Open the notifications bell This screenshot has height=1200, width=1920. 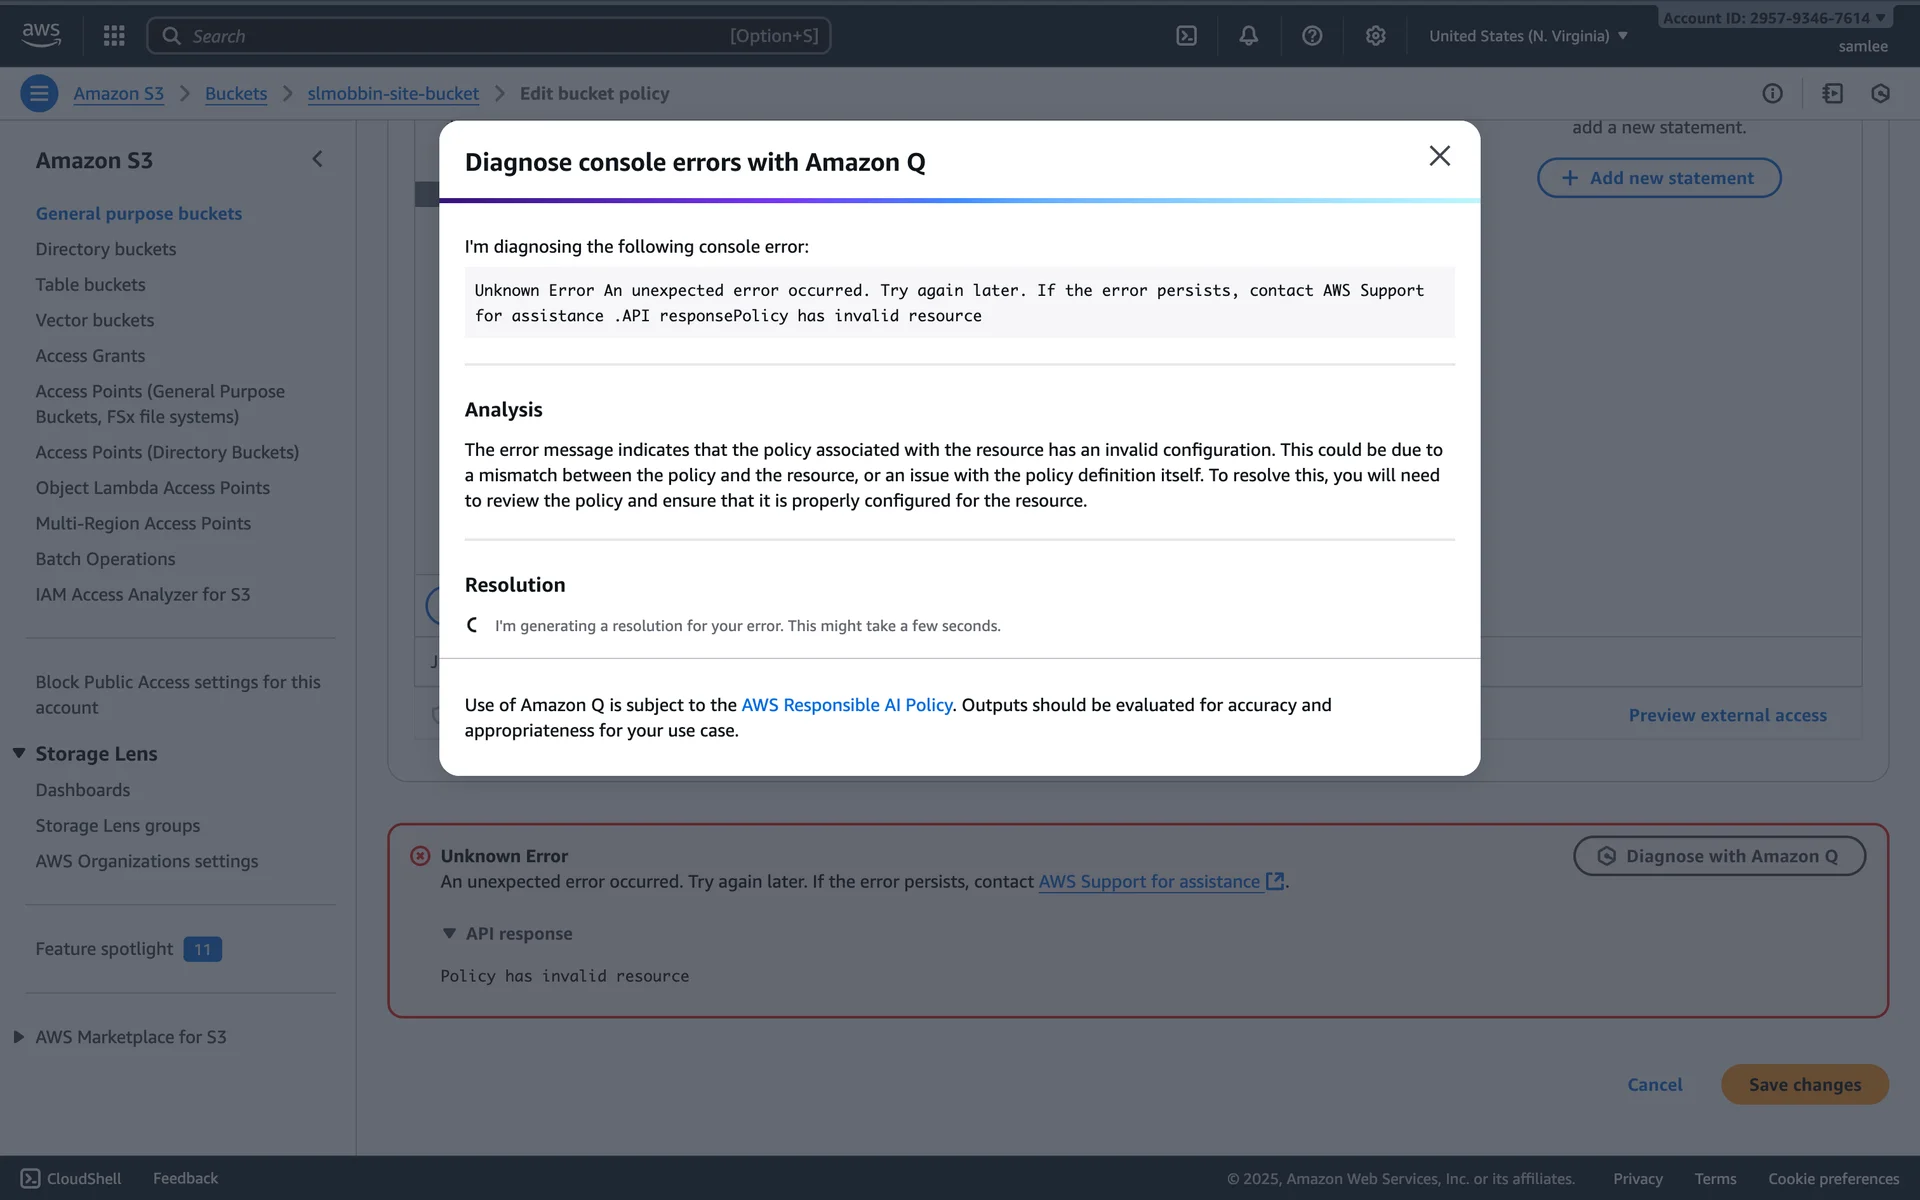(1249, 36)
